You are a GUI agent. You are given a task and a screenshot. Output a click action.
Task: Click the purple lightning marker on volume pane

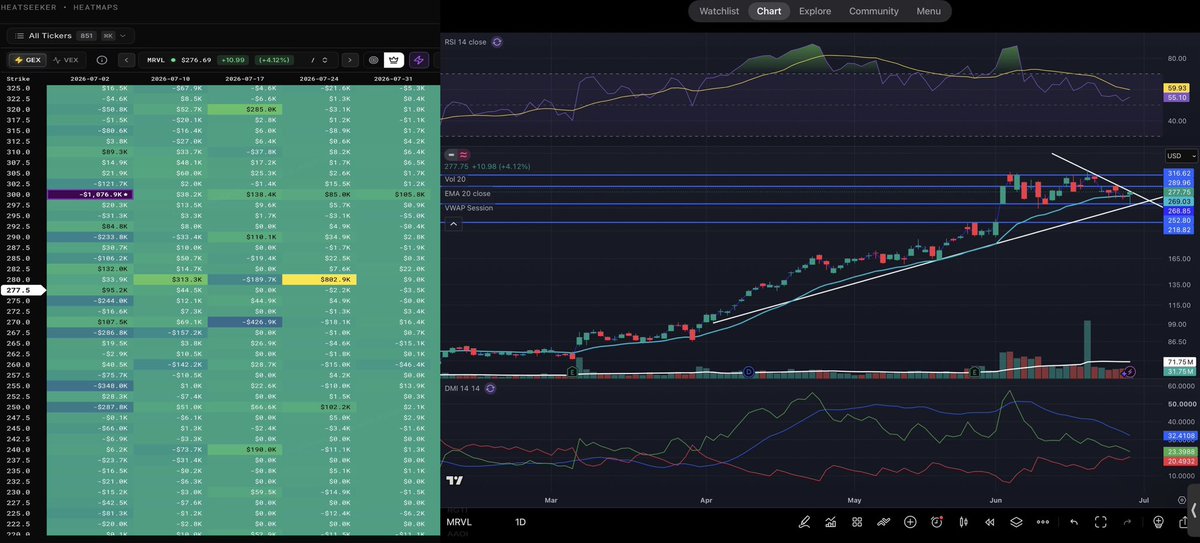(x=1129, y=372)
